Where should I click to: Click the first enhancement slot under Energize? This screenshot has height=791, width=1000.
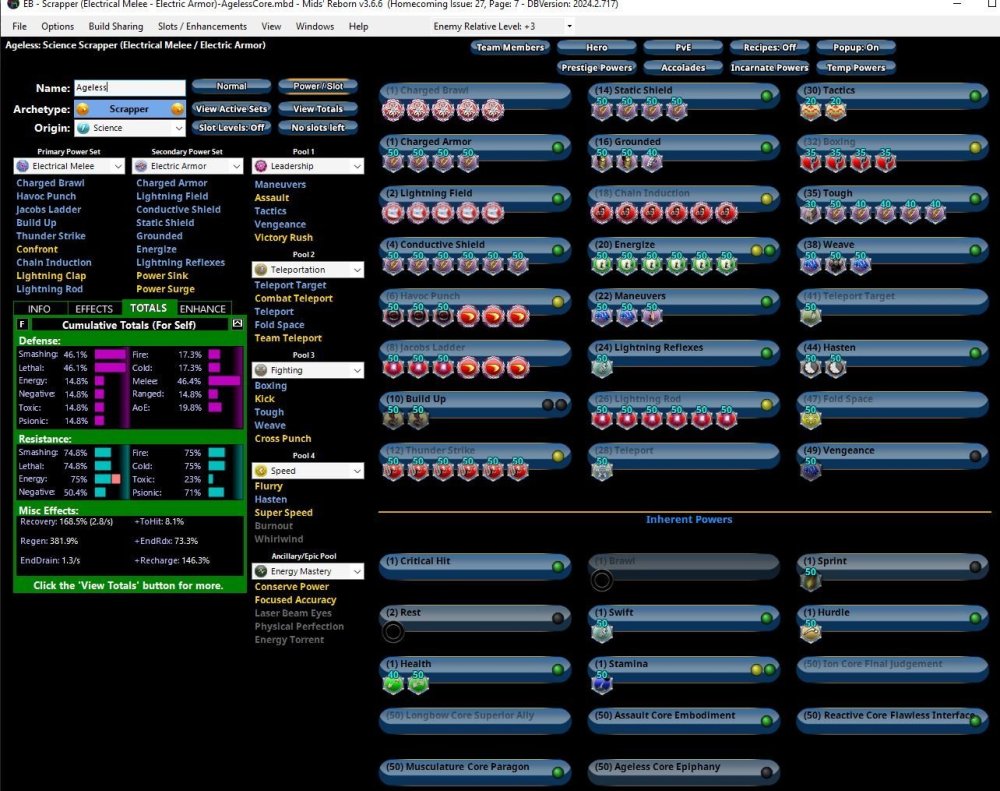tap(601, 264)
